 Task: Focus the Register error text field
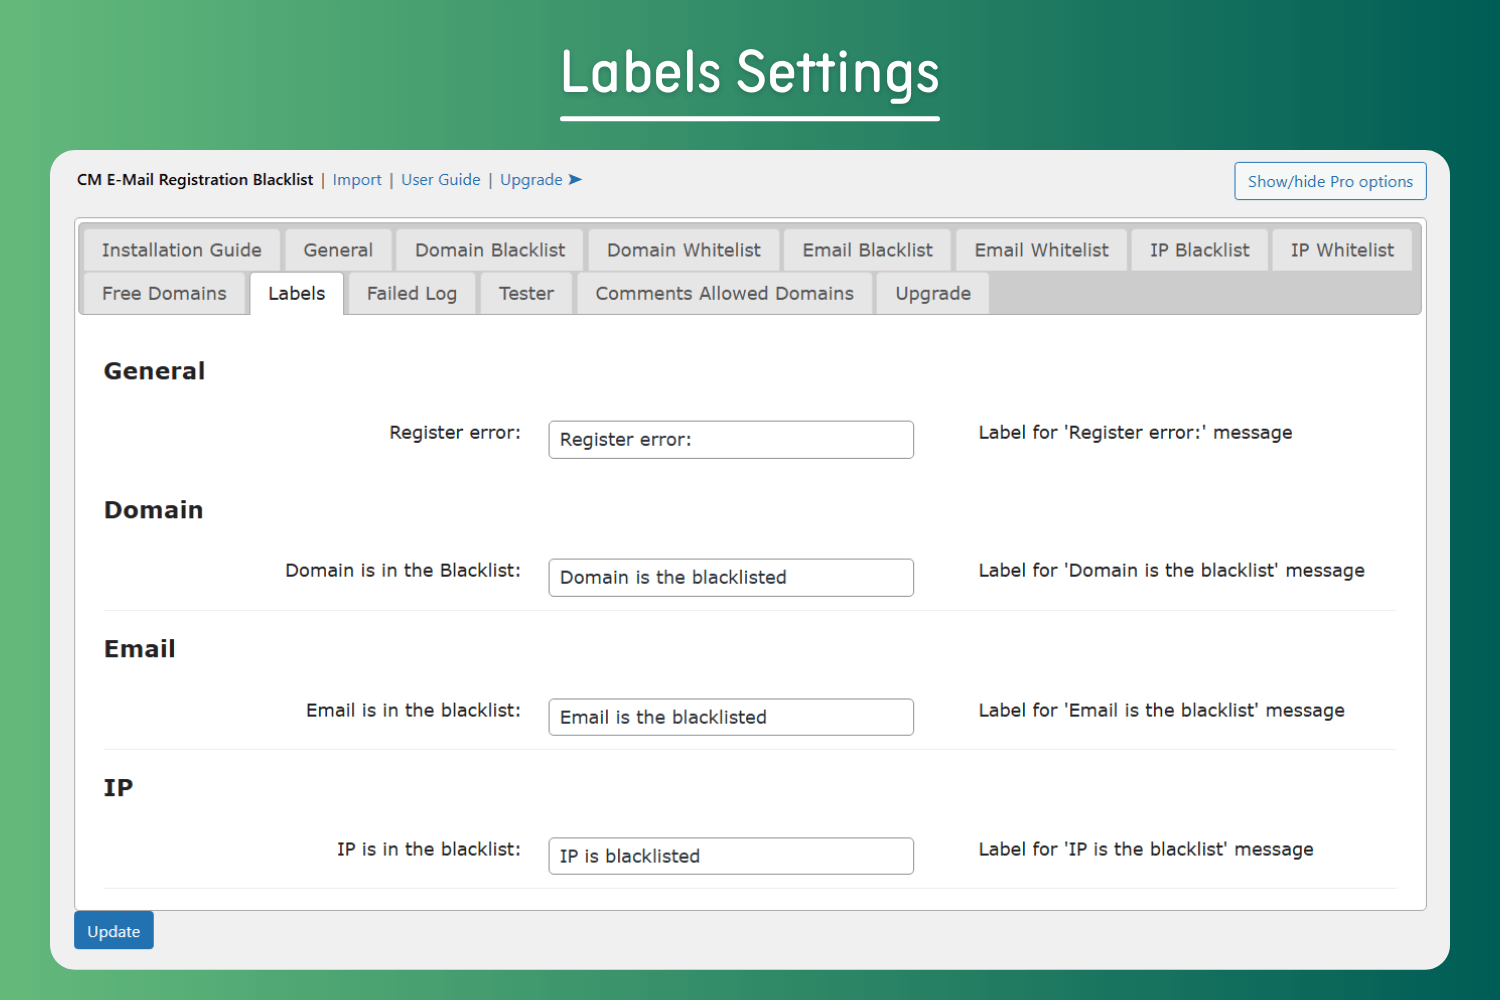731,440
